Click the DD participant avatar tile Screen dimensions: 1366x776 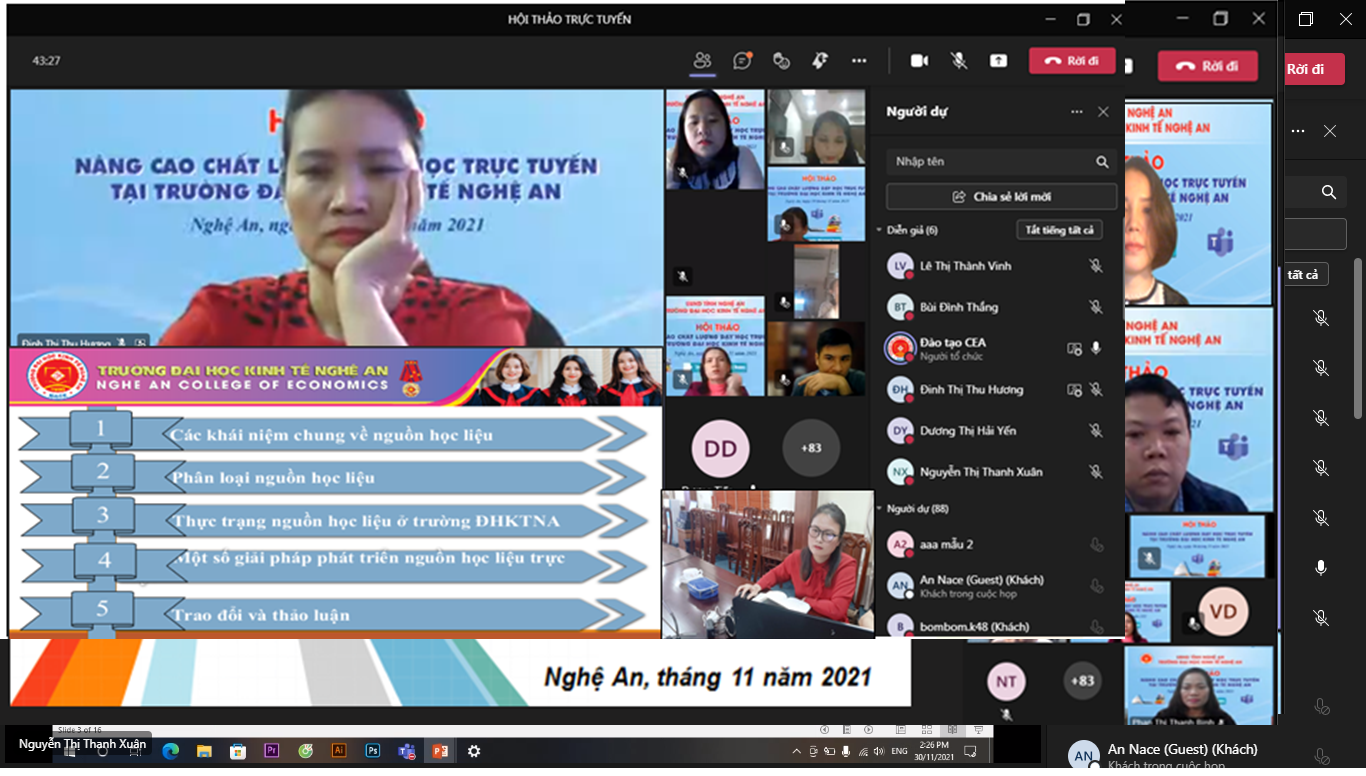(x=720, y=448)
